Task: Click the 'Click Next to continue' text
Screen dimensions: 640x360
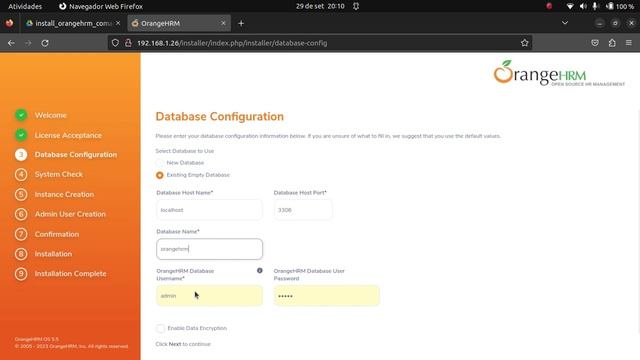Action: (183, 344)
